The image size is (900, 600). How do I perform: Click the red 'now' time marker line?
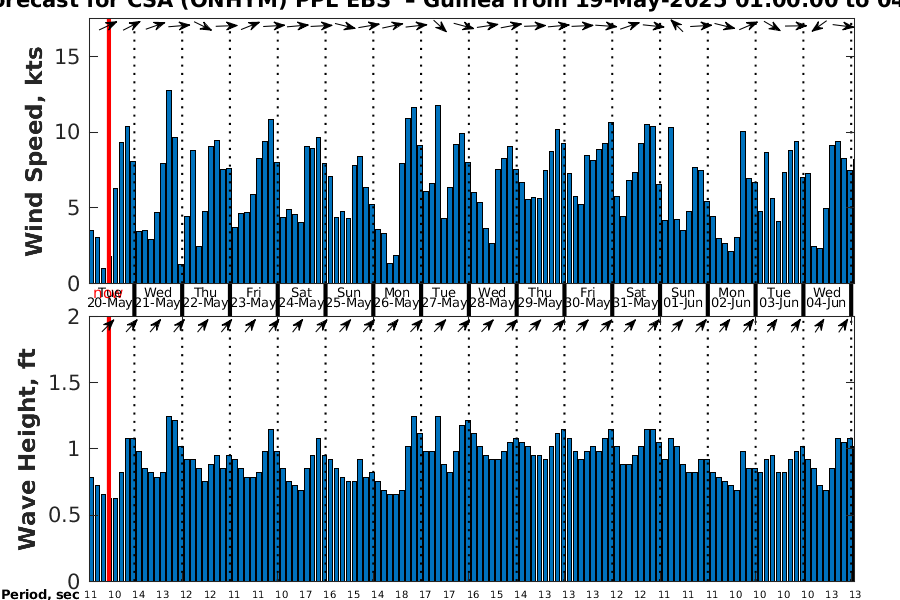pyautogui.click(x=108, y=300)
